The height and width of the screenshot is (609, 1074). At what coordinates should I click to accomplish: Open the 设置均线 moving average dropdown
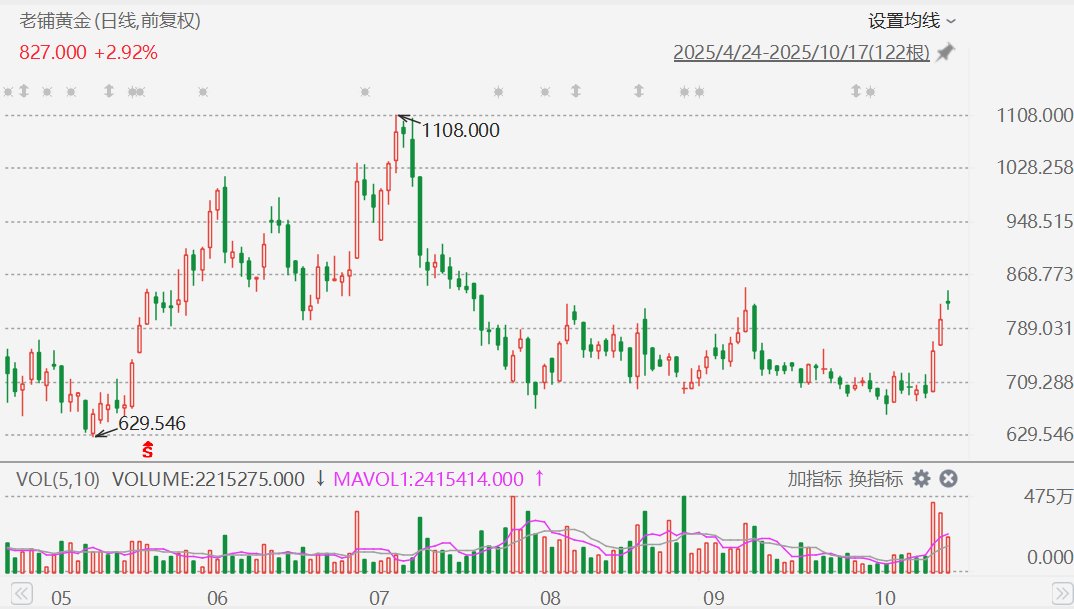[x=911, y=20]
